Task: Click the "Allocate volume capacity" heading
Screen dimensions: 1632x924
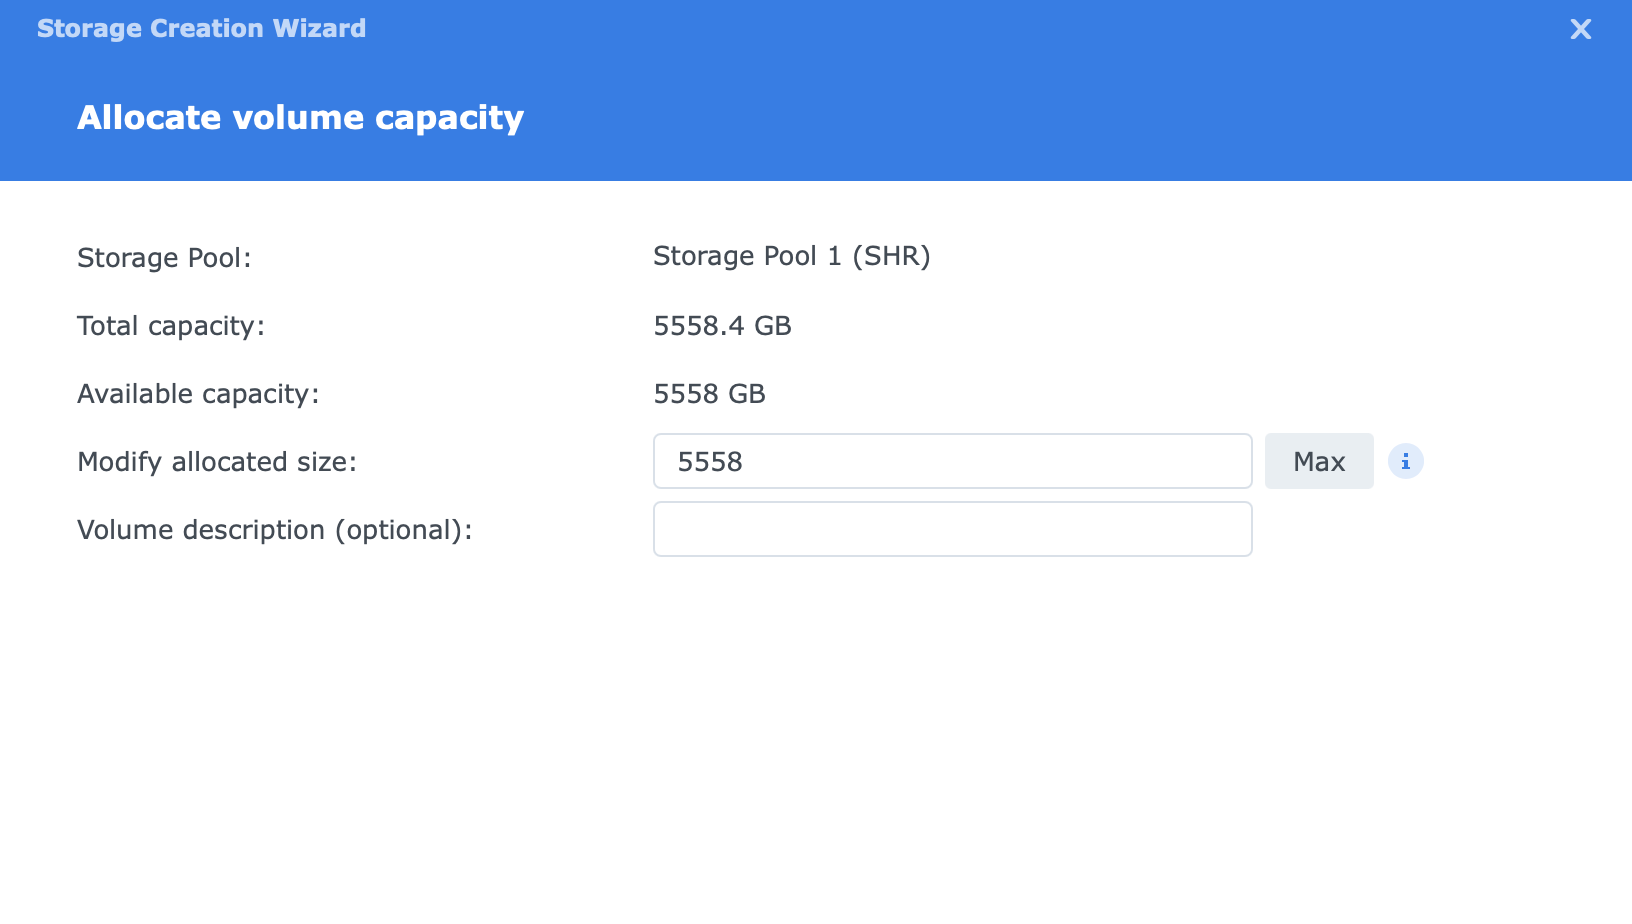Action: point(300,118)
